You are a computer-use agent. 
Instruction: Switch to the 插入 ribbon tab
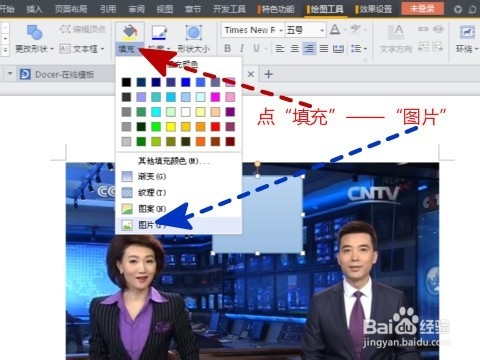(34, 9)
